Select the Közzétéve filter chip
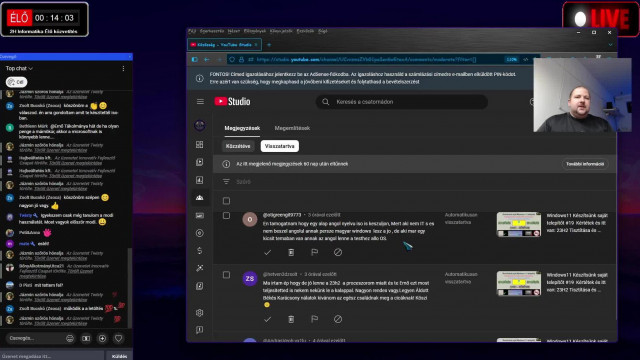The image size is (640, 360). pyautogui.click(x=238, y=146)
